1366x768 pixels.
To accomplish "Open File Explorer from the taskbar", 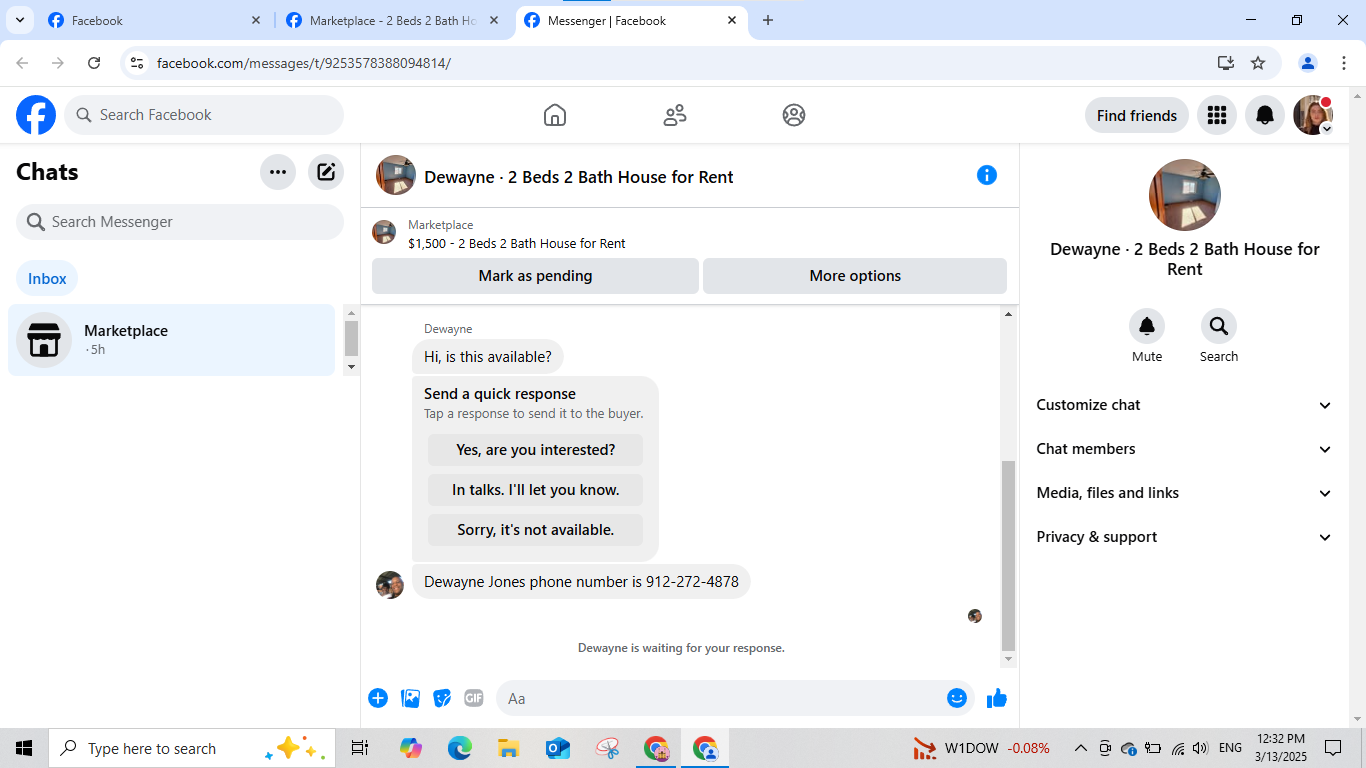I will (508, 748).
